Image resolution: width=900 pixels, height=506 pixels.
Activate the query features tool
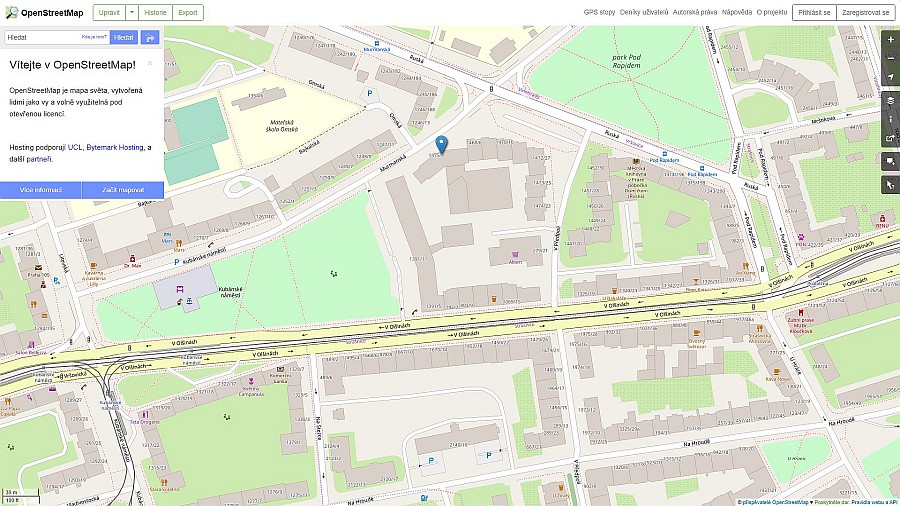890,185
